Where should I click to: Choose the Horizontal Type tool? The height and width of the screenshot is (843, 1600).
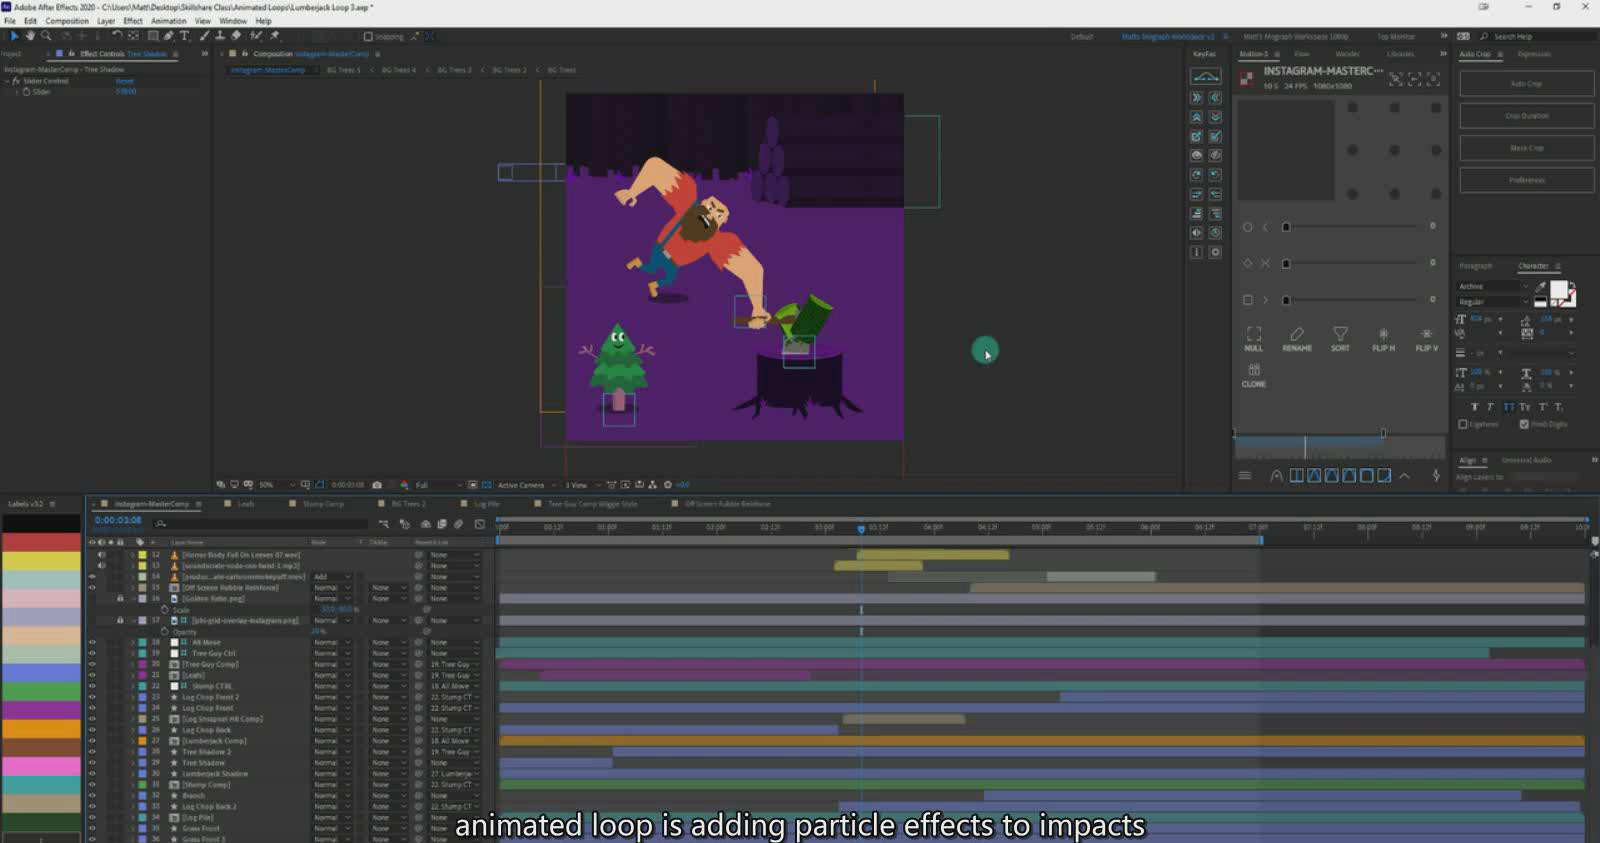coord(185,36)
